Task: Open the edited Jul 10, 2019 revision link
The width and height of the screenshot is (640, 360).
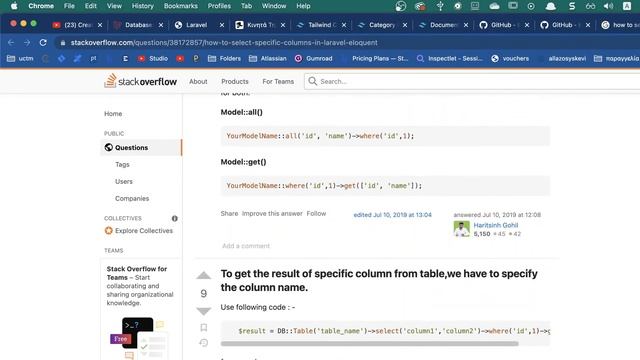Action: (x=392, y=215)
